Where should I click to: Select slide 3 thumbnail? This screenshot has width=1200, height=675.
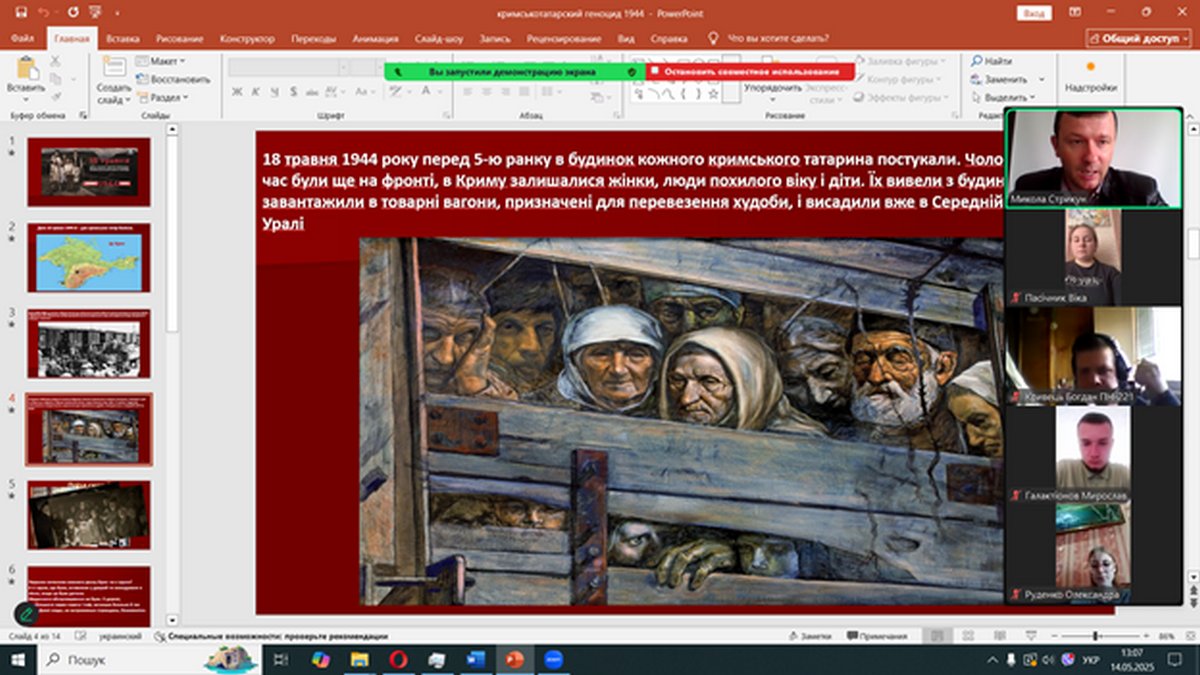pyautogui.click(x=89, y=343)
